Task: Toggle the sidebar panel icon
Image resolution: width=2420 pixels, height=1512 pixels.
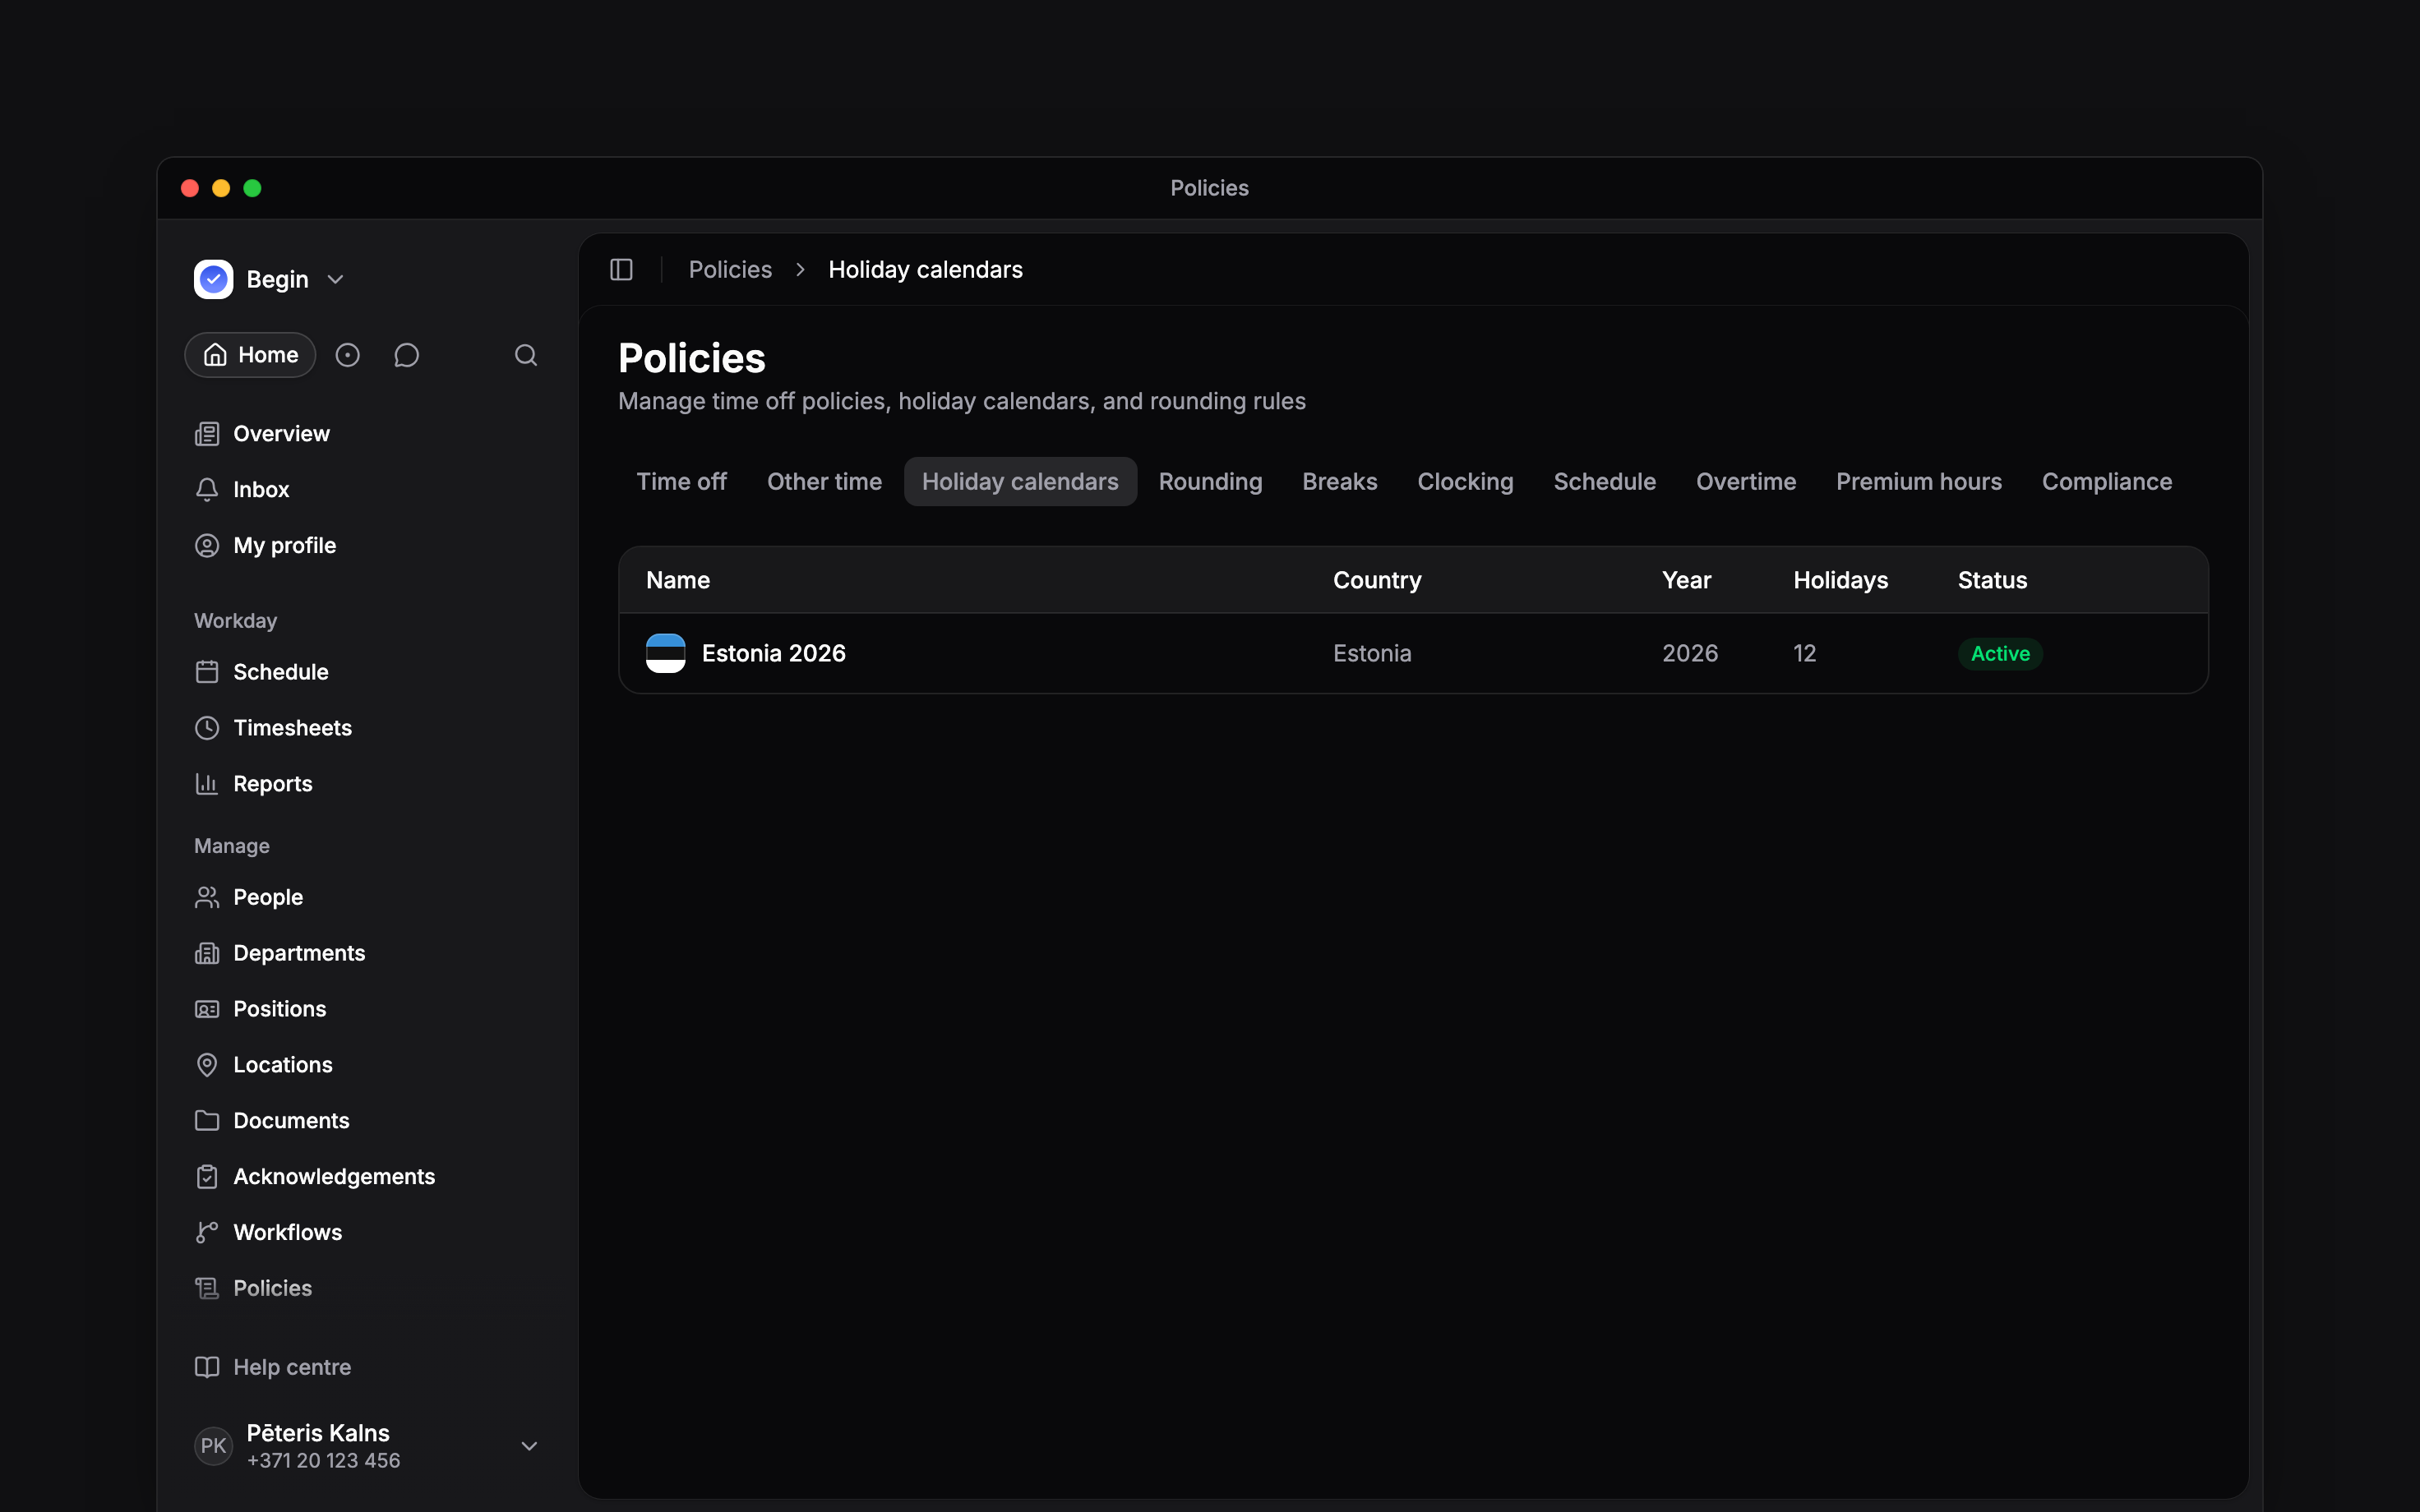Action: point(621,270)
